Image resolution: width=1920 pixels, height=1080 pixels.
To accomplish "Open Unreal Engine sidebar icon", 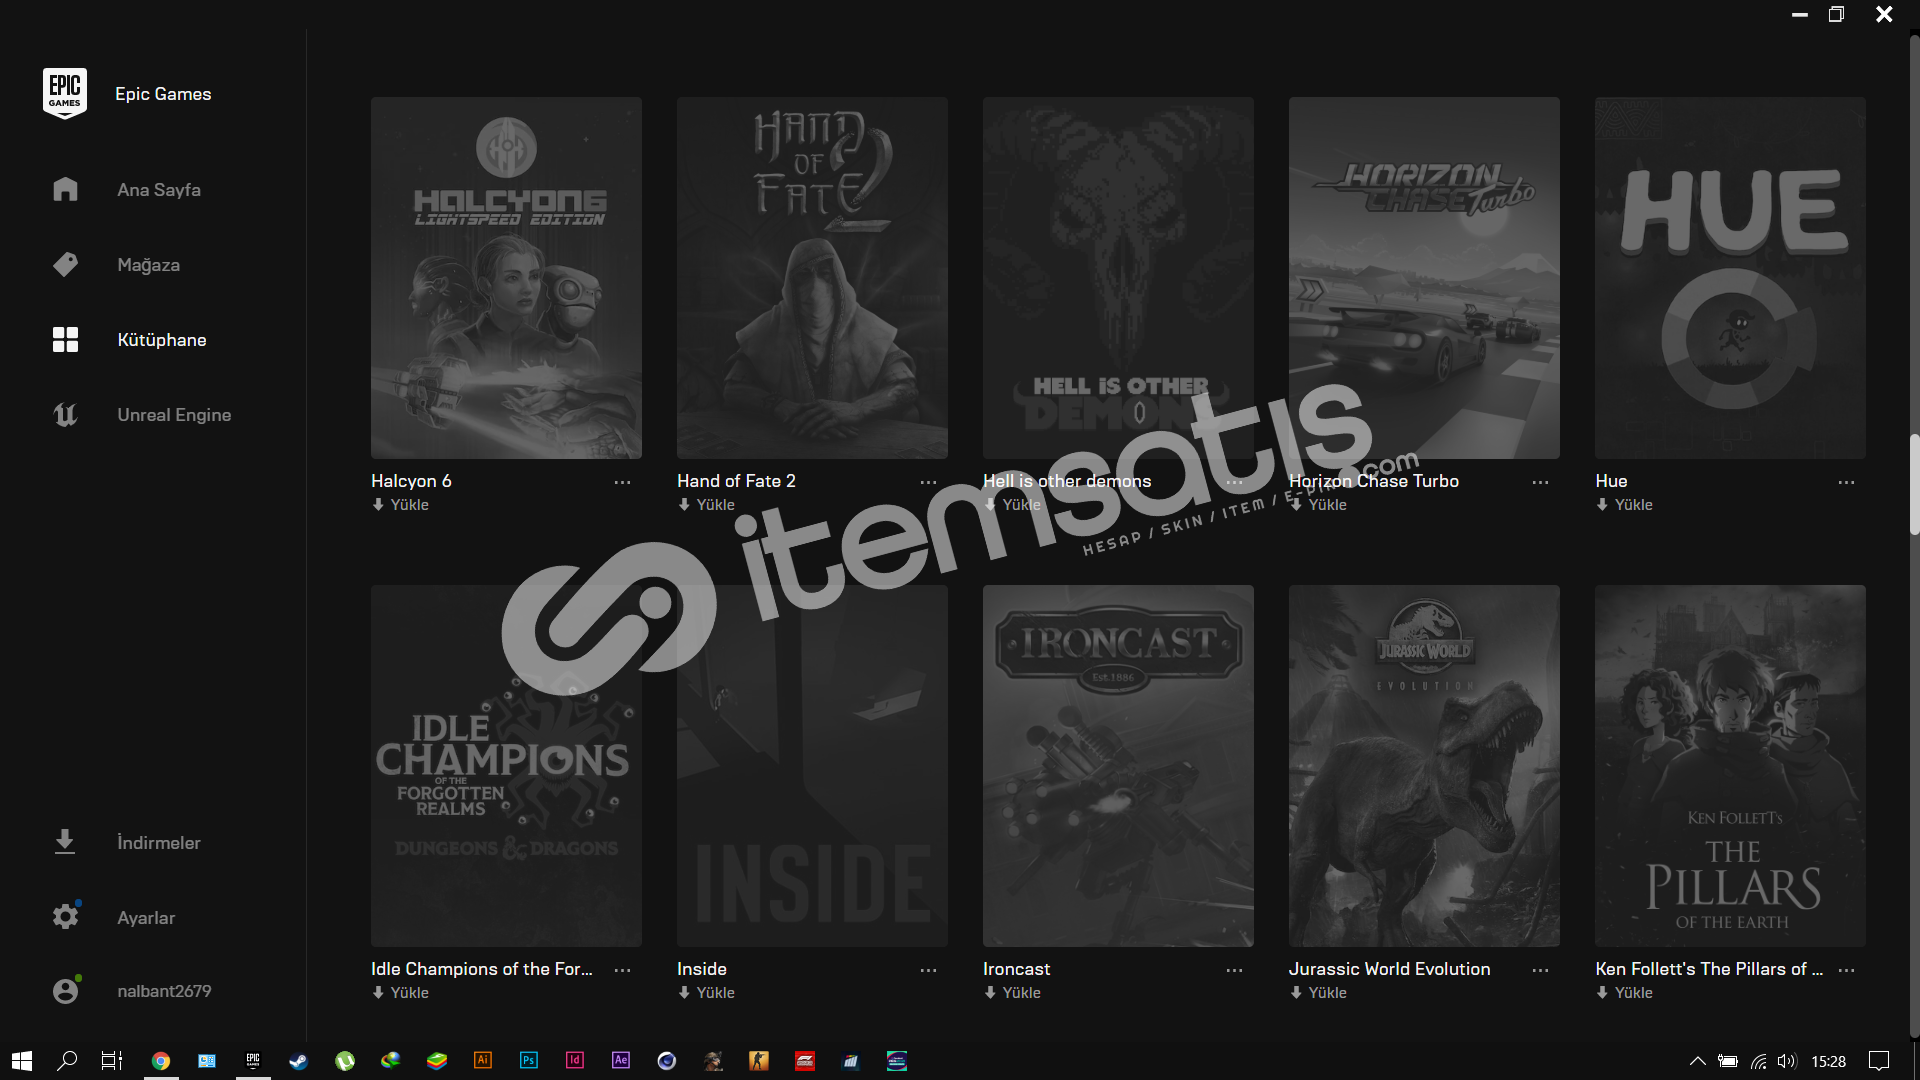I will pos(65,414).
